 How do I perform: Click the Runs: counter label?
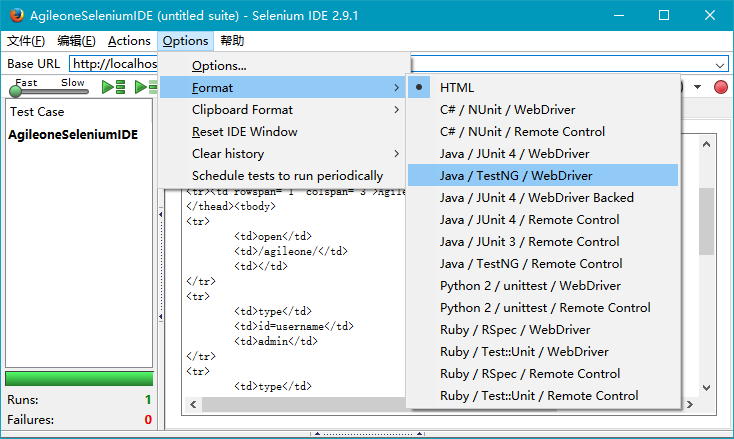click(23, 400)
